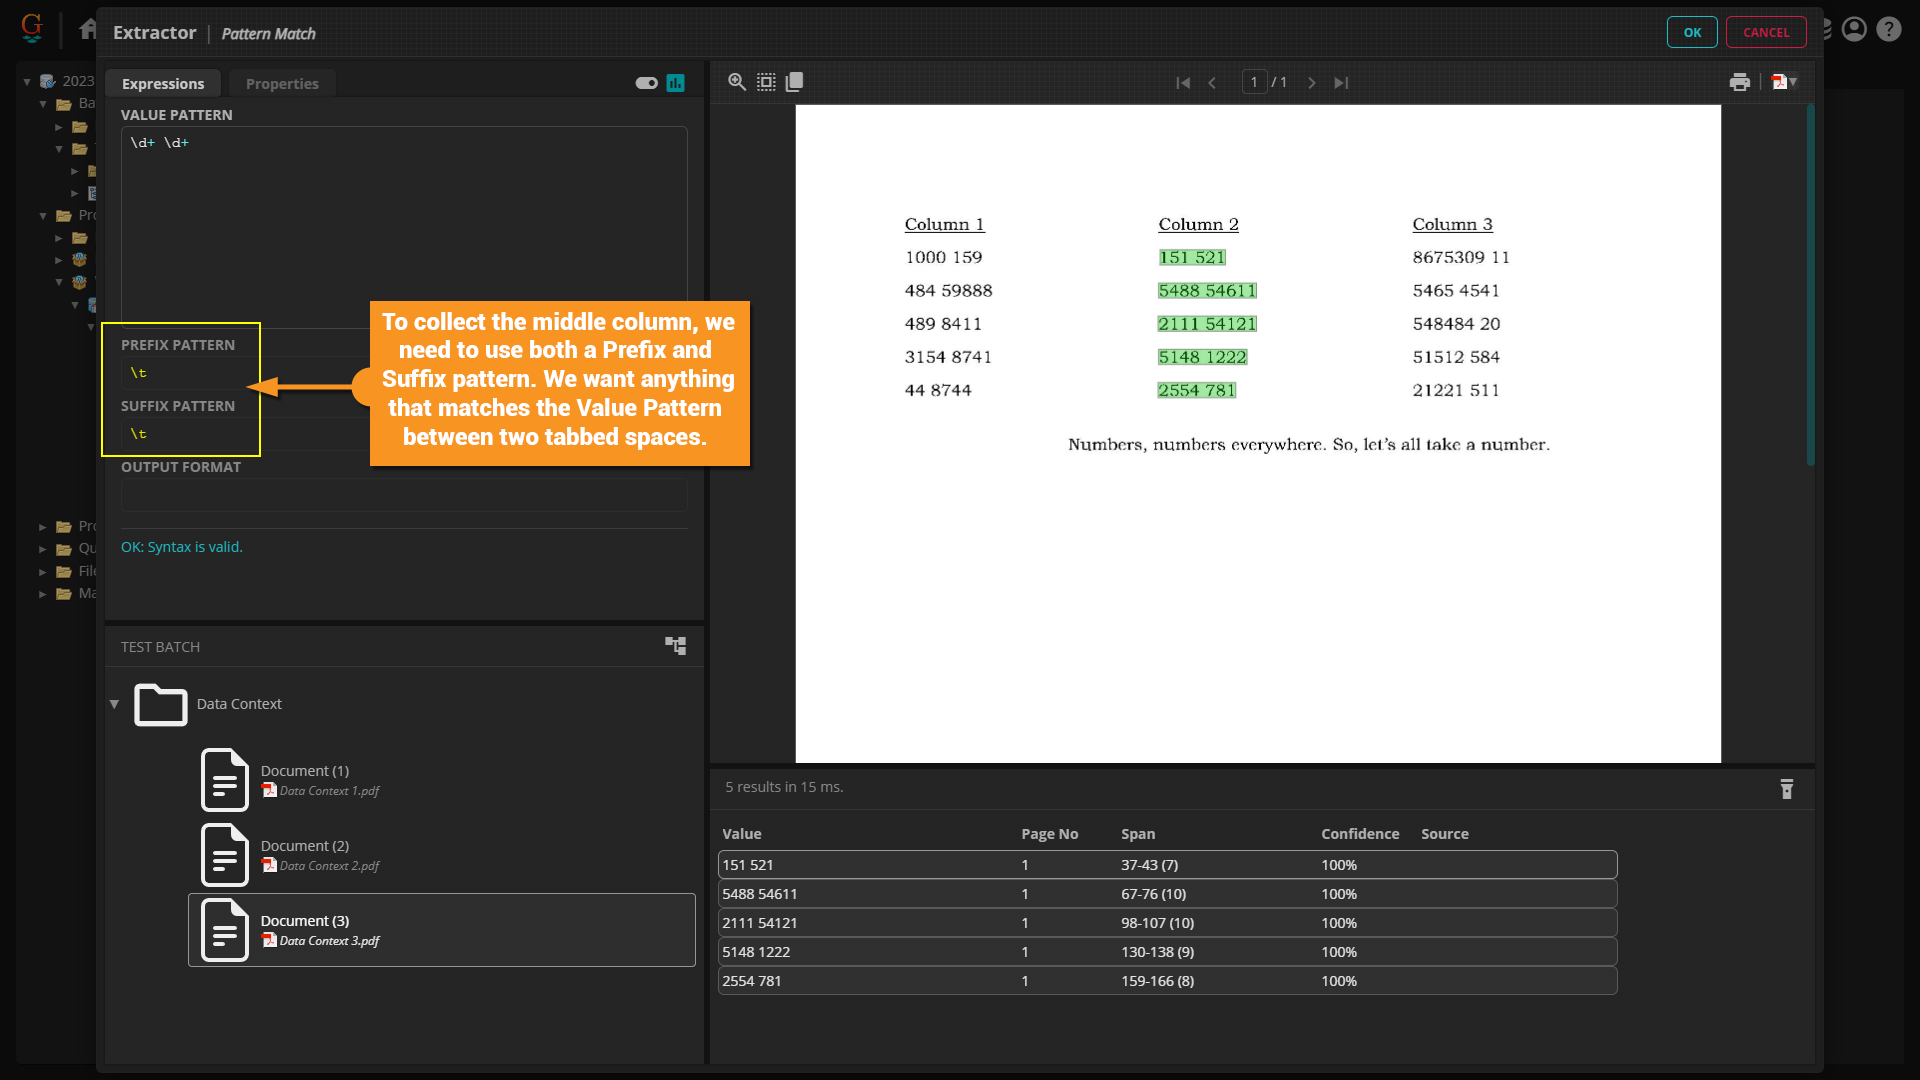
Task: Switch to the Properties tab
Action: (282, 84)
